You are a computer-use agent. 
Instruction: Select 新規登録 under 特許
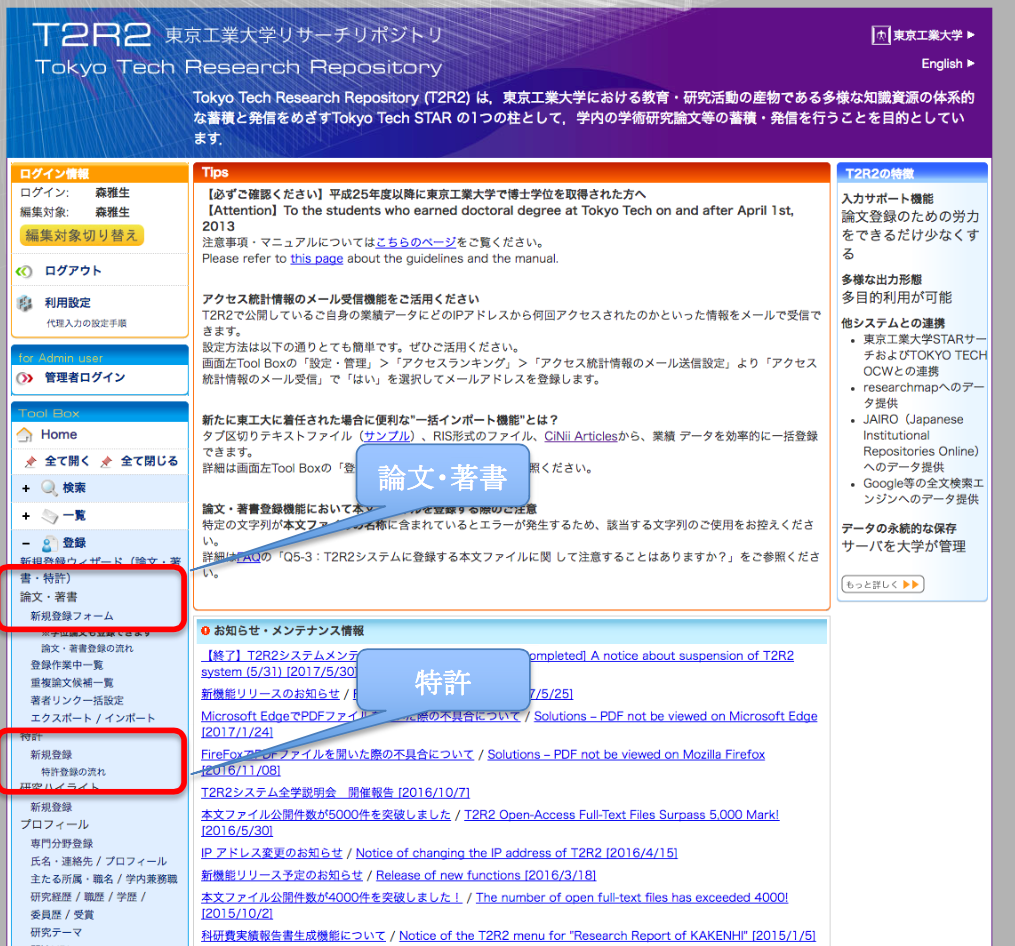[x=51, y=754]
